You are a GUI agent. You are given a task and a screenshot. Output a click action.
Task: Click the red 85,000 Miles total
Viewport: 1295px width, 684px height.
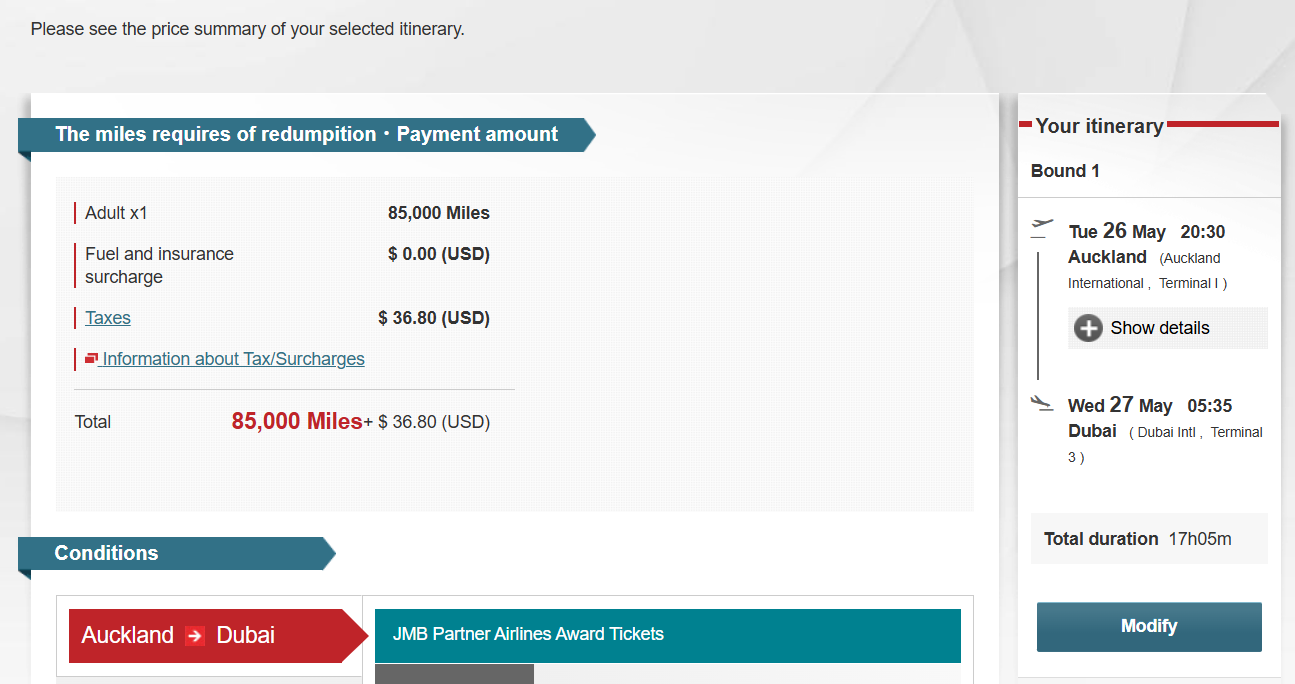pyautogui.click(x=297, y=422)
